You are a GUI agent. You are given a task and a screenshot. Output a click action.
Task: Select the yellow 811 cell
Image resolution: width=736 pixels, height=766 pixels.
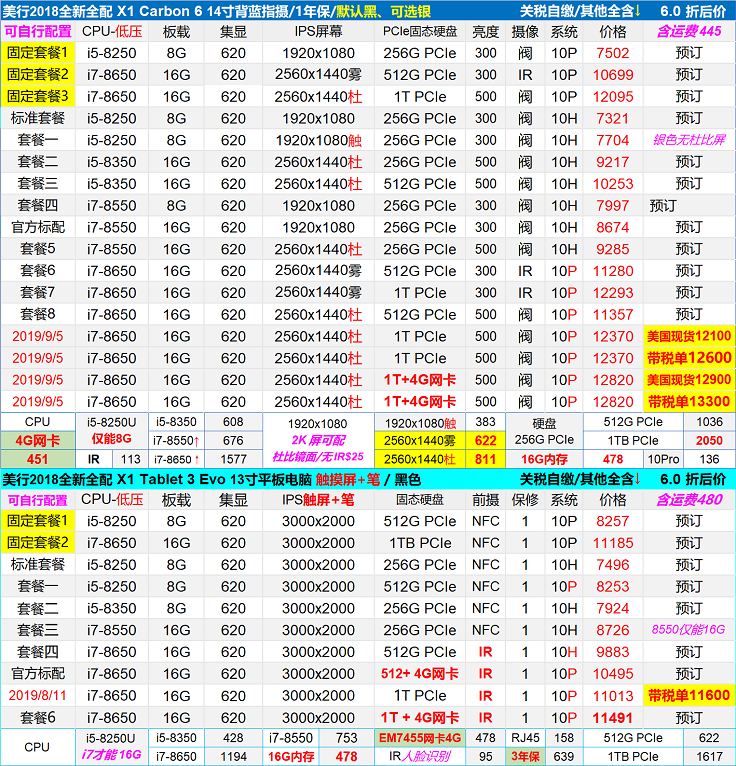tap(486, 459)
